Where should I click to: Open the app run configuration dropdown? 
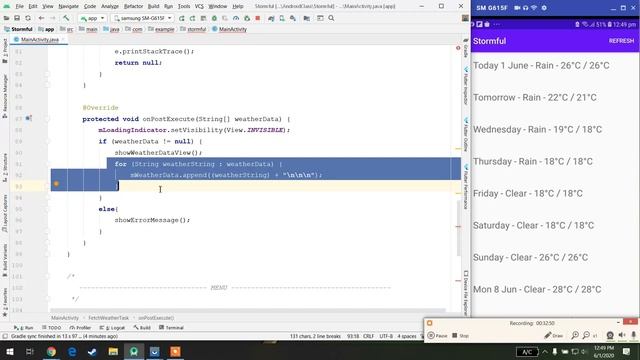point(92,18)
